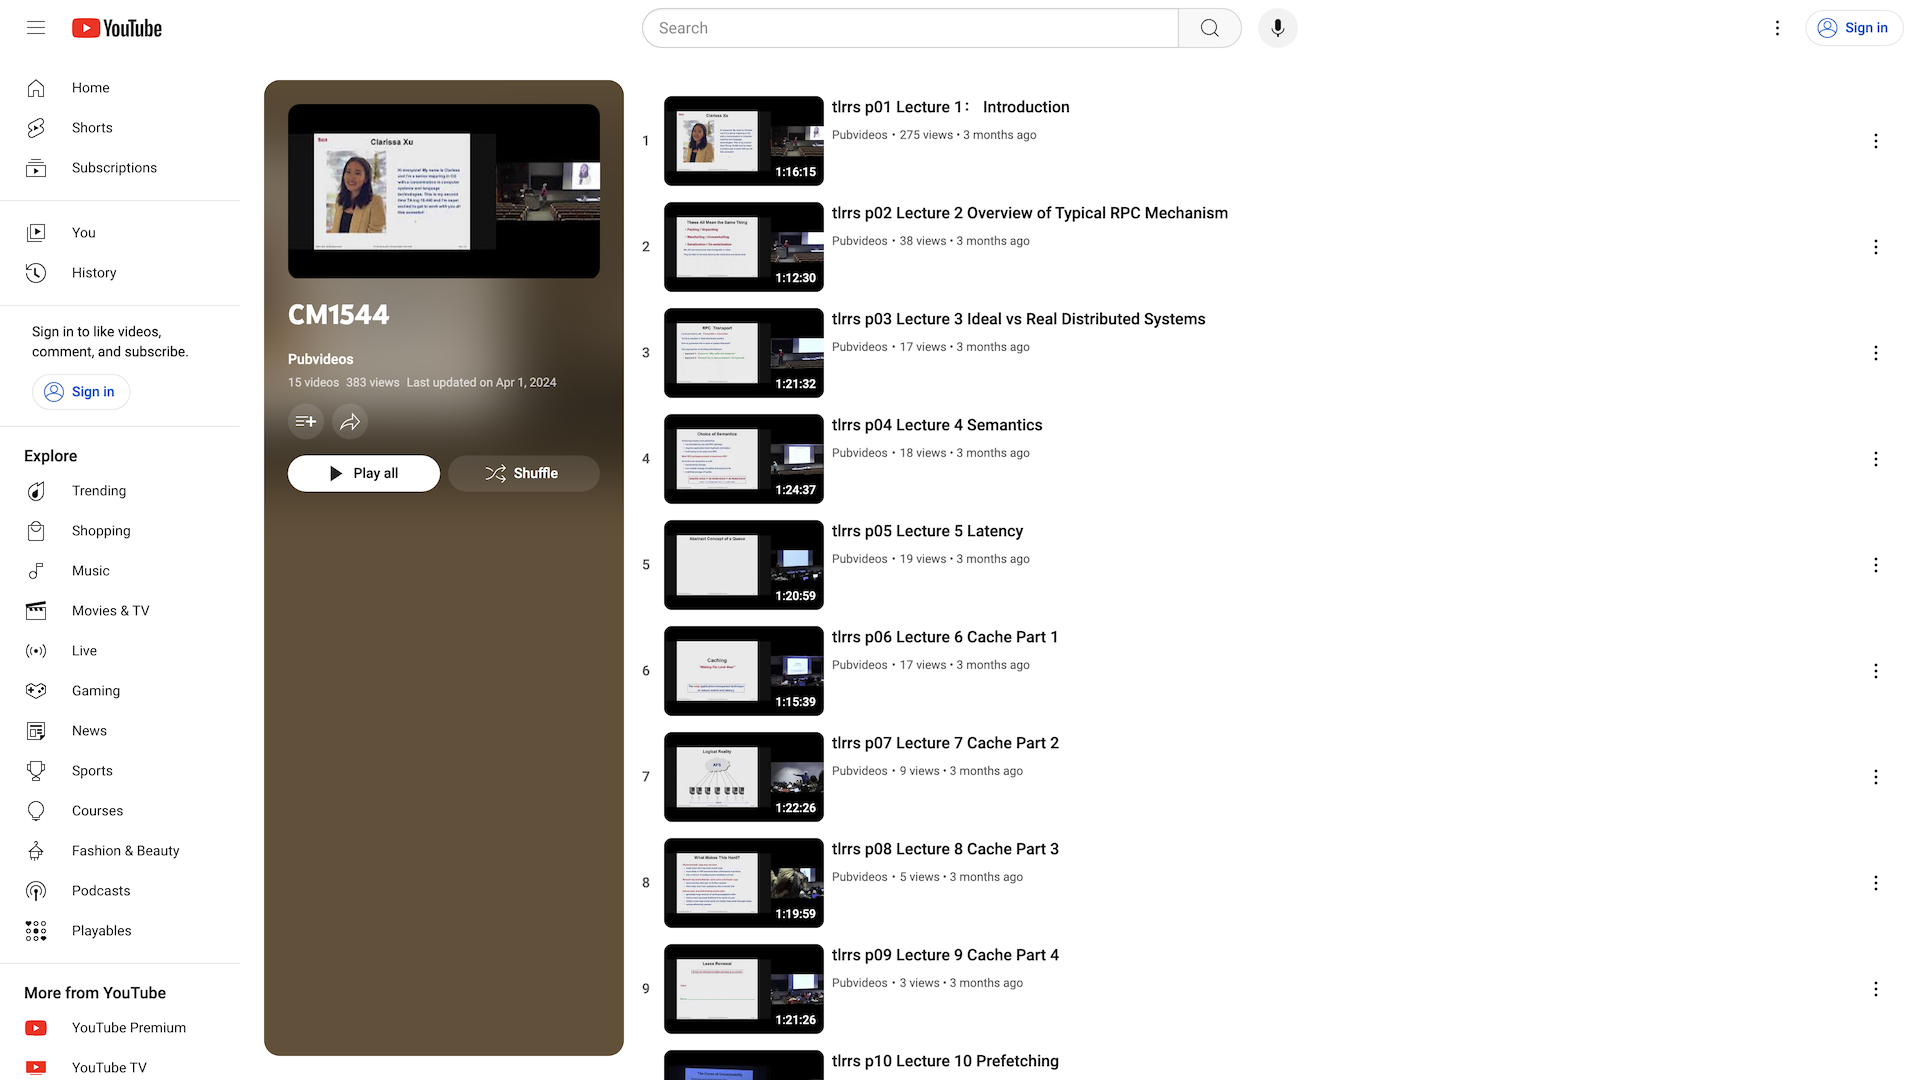Open Lecture 4 Semantics thumbnail
This screenshot has height=1080, width=1920.
[x=744, y=459]
